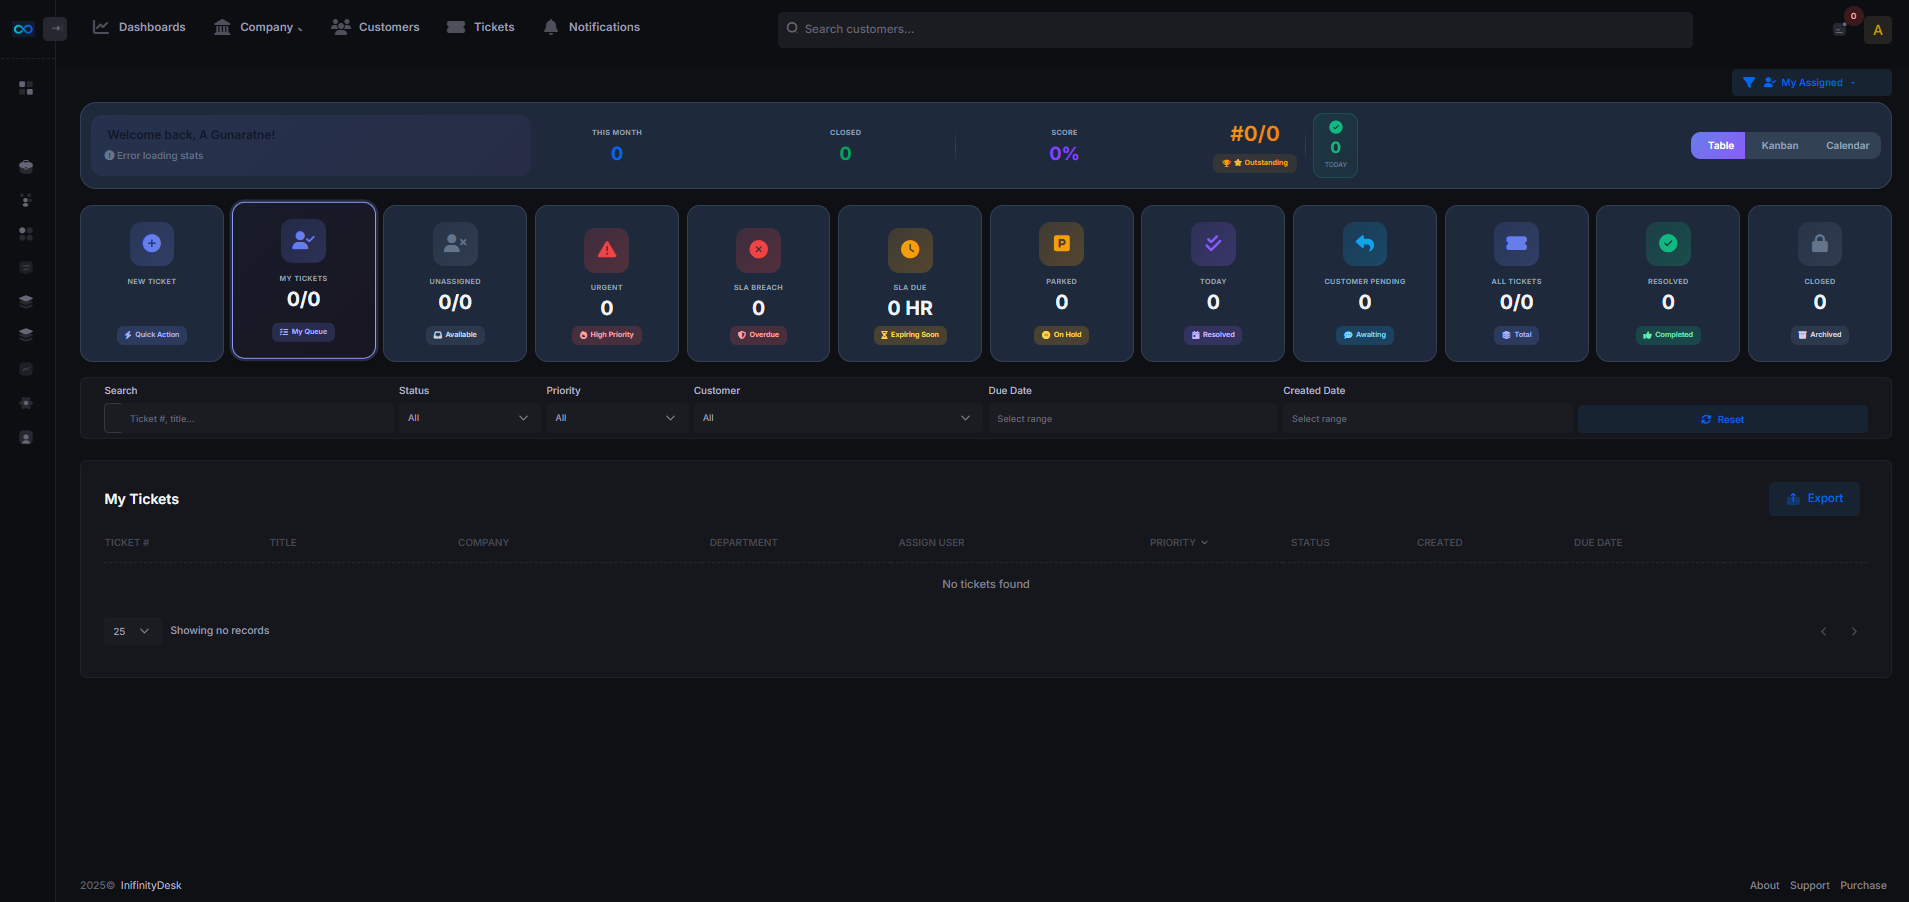The image size is (1909, 902).
Task: Click the Resolved green checkmark icon
Action: (x=1667, y=243)
